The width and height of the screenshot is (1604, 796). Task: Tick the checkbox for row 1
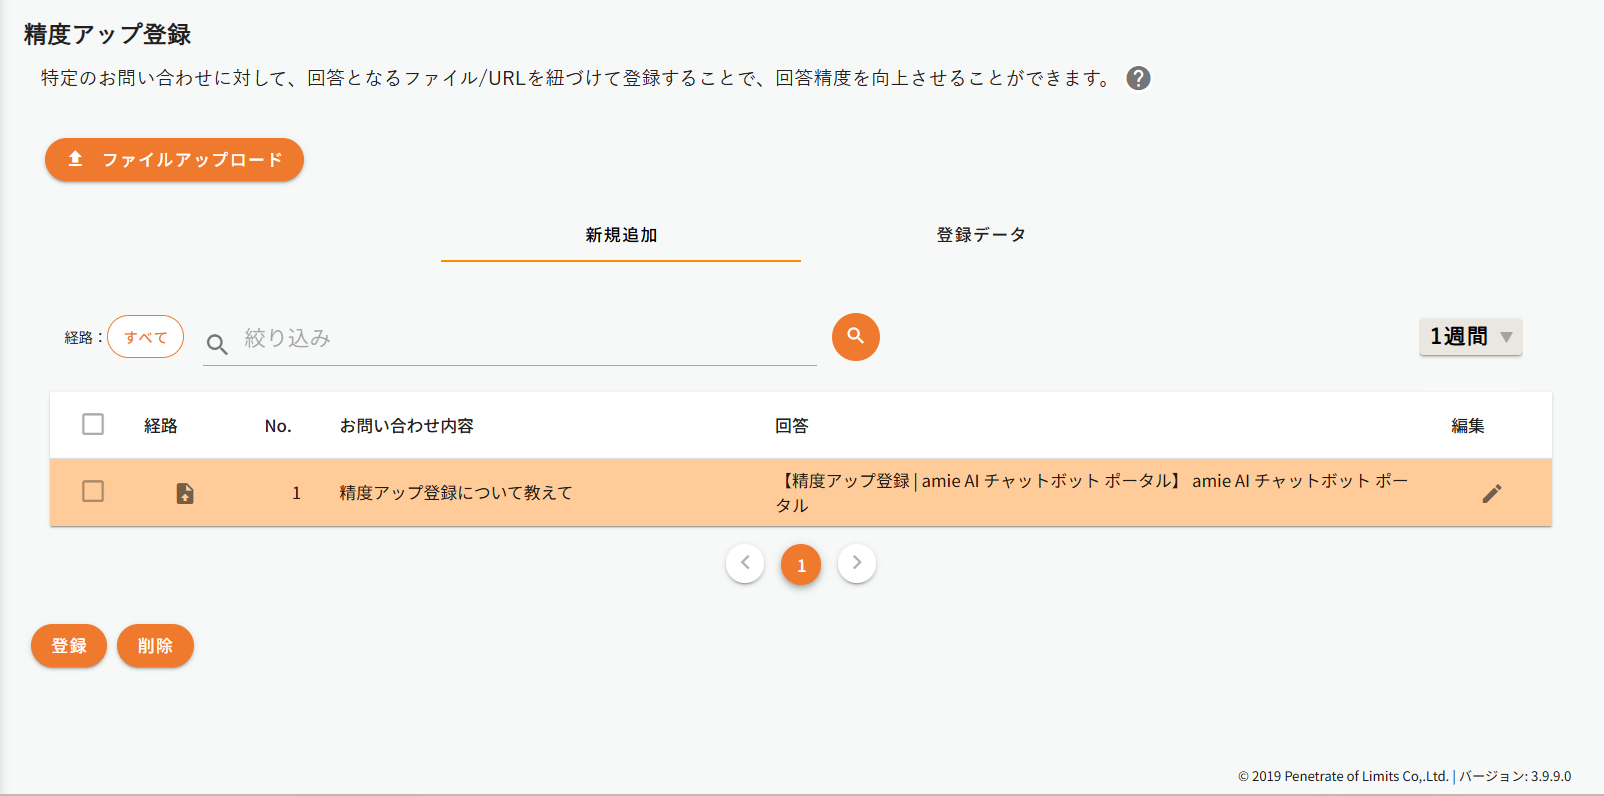coord(93,491)
